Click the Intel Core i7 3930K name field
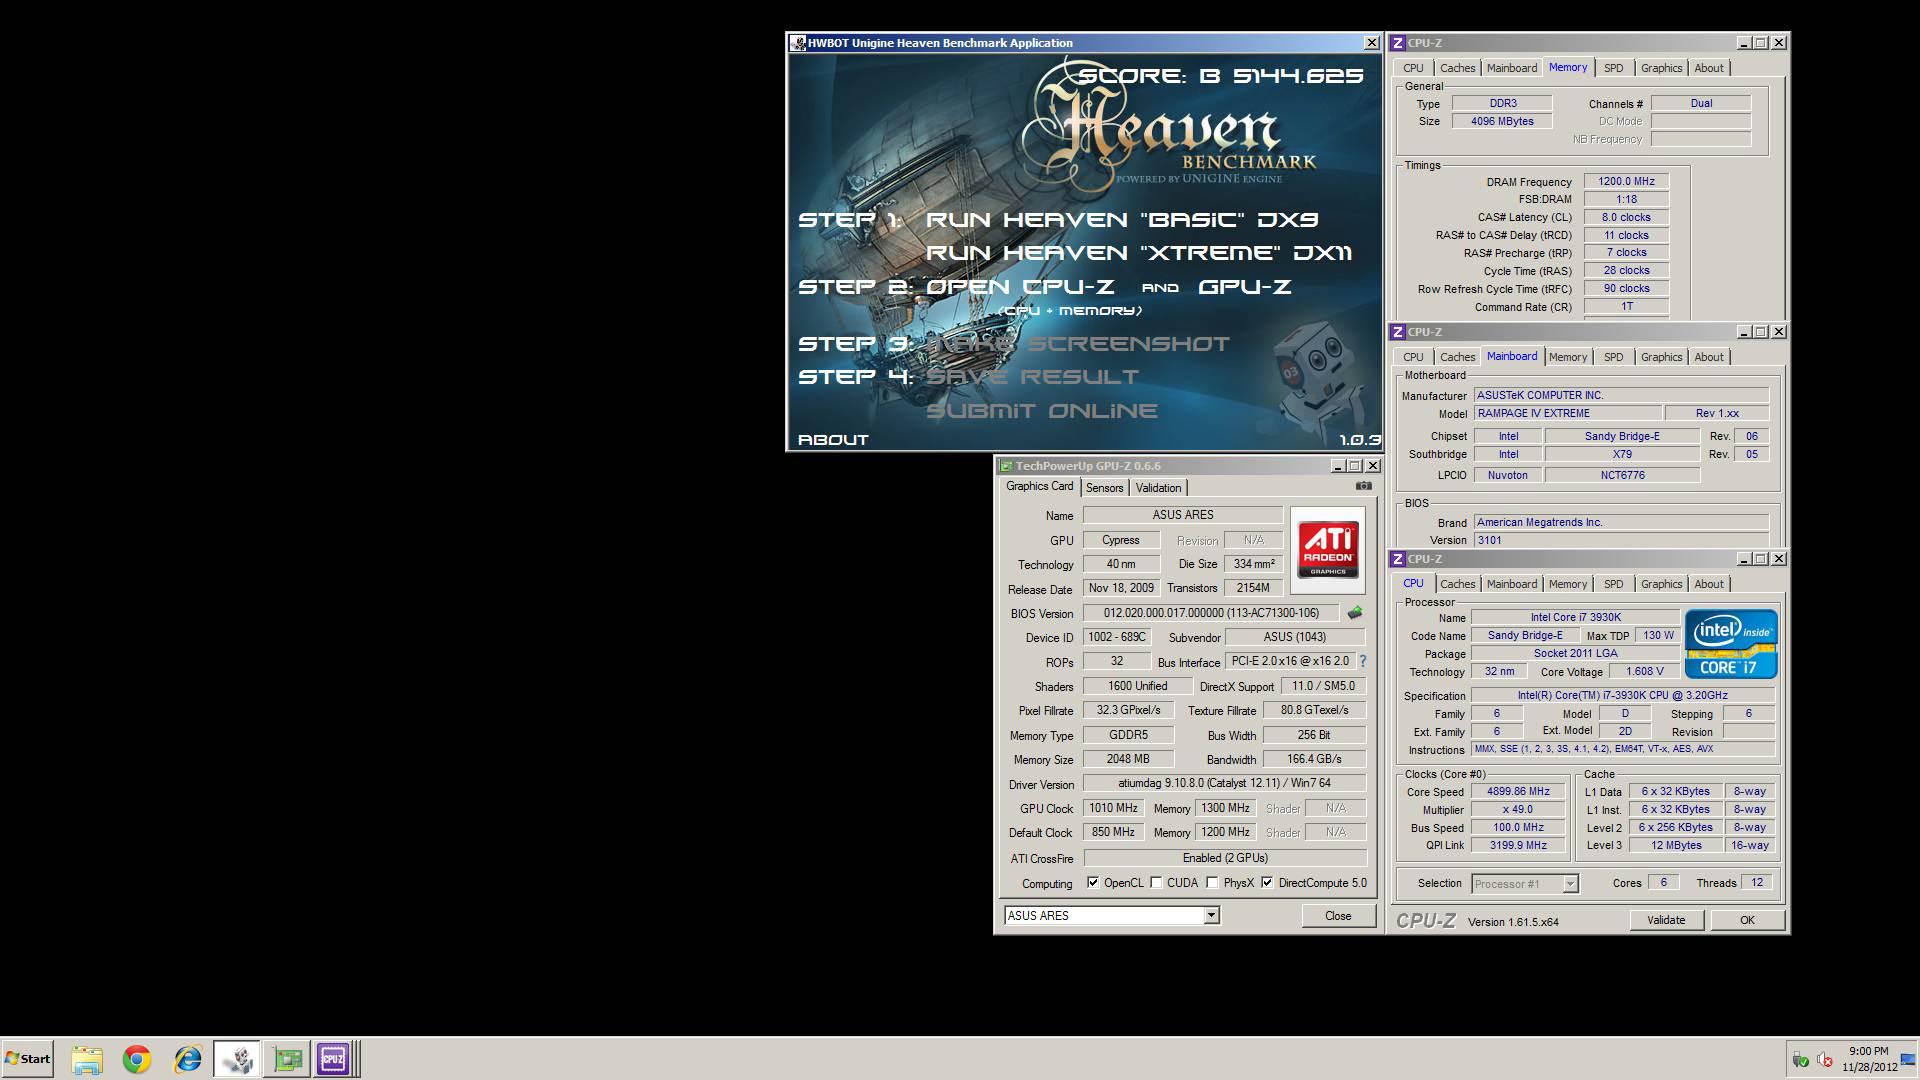Viewport: 1920px width, 1080px height. (1575, 618)
